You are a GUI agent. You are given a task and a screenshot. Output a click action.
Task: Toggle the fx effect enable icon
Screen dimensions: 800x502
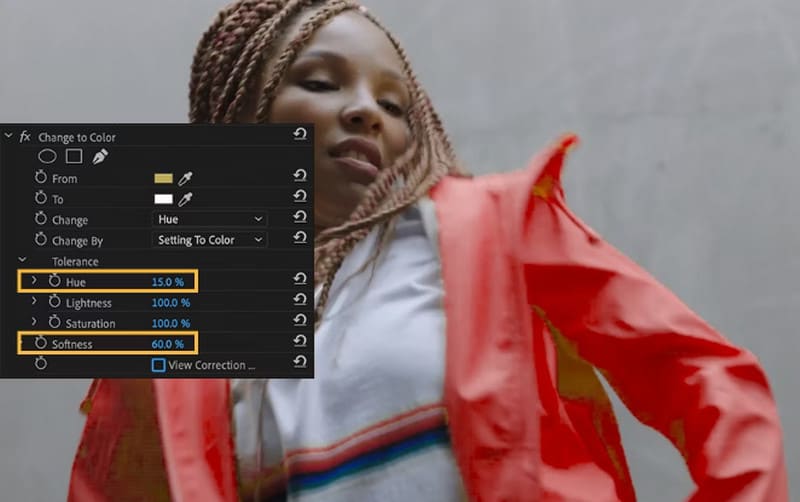[x=26, y=136]
